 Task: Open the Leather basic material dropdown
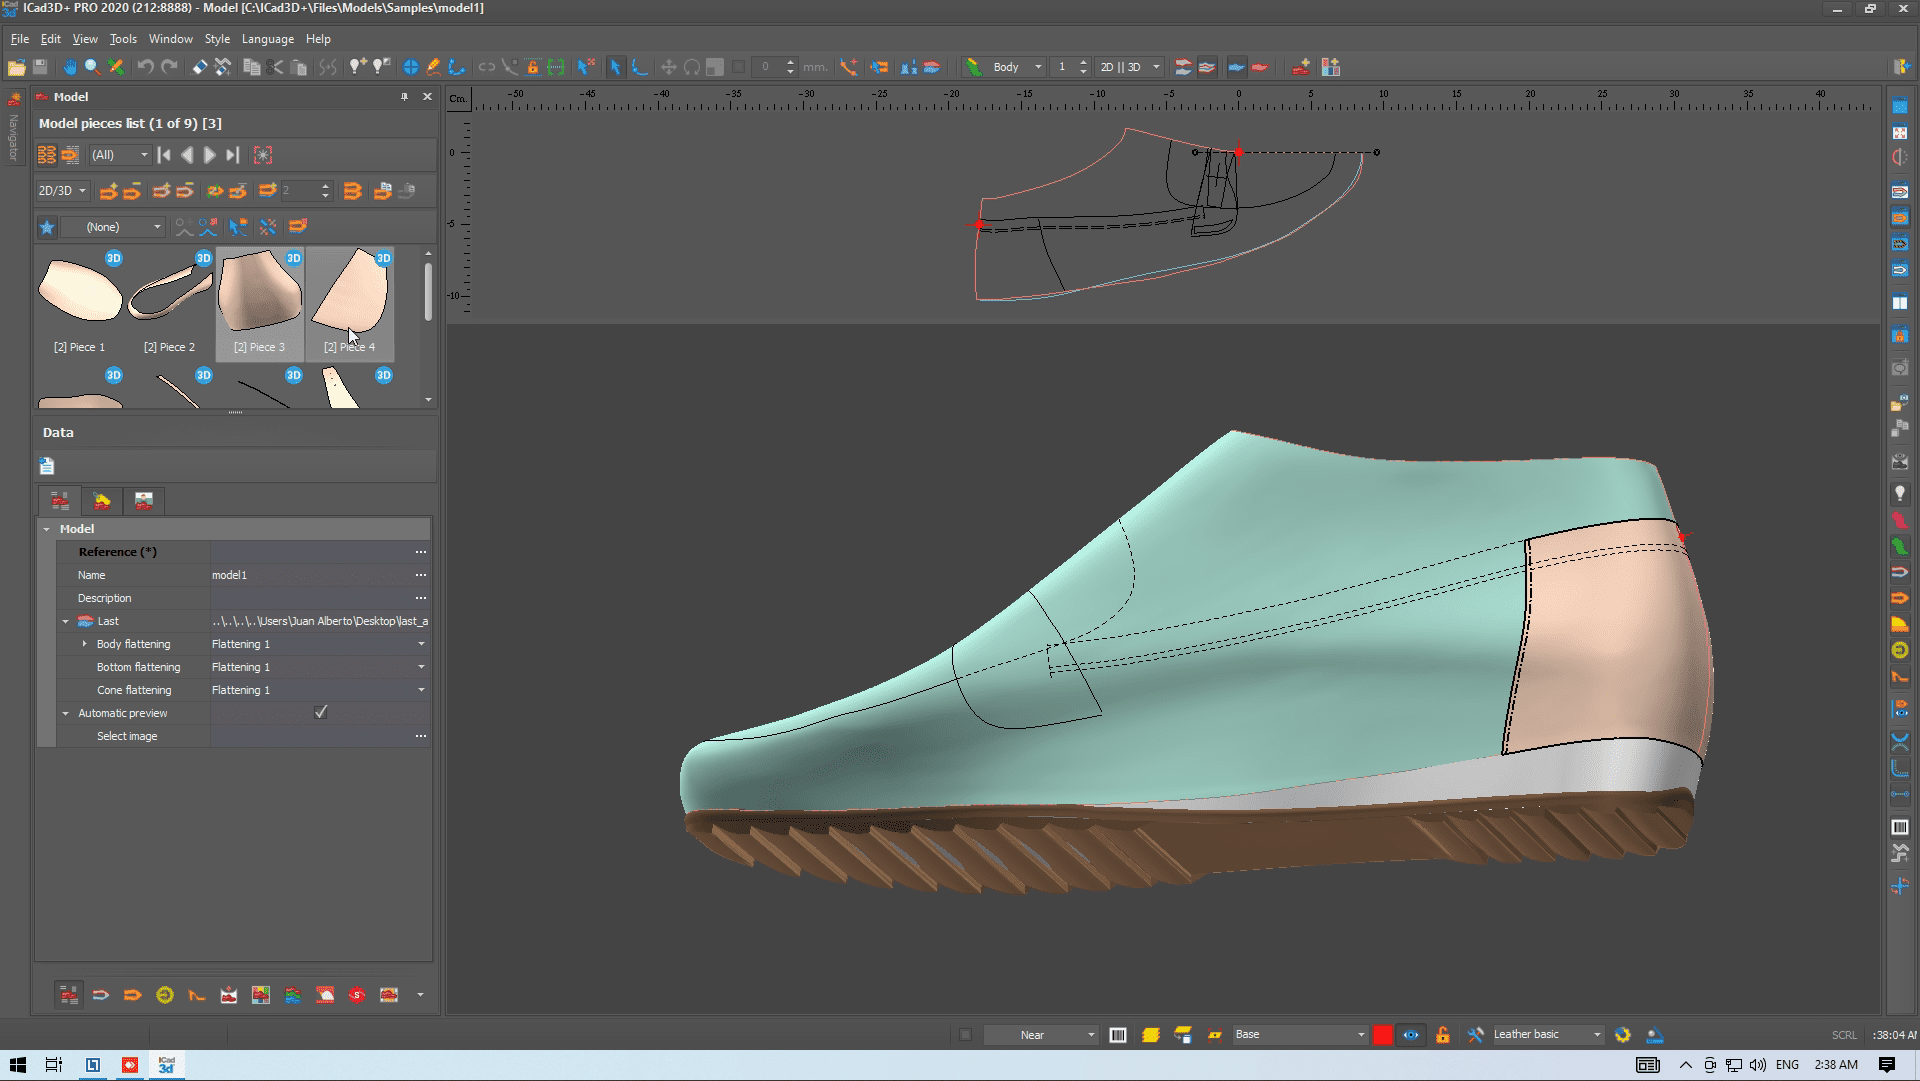click(x=1596, y=1035)
